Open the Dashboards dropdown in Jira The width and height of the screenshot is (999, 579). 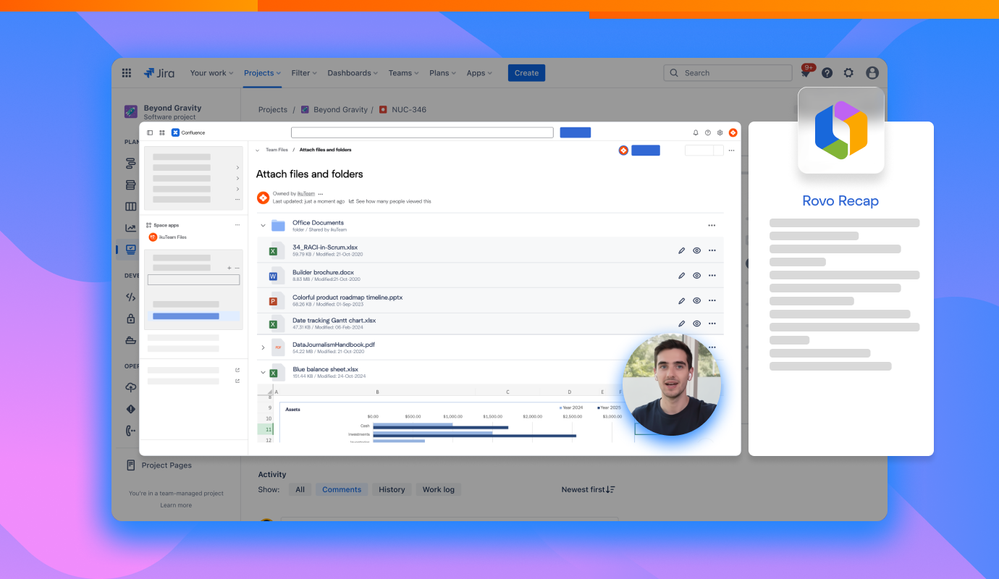(352, 73)
